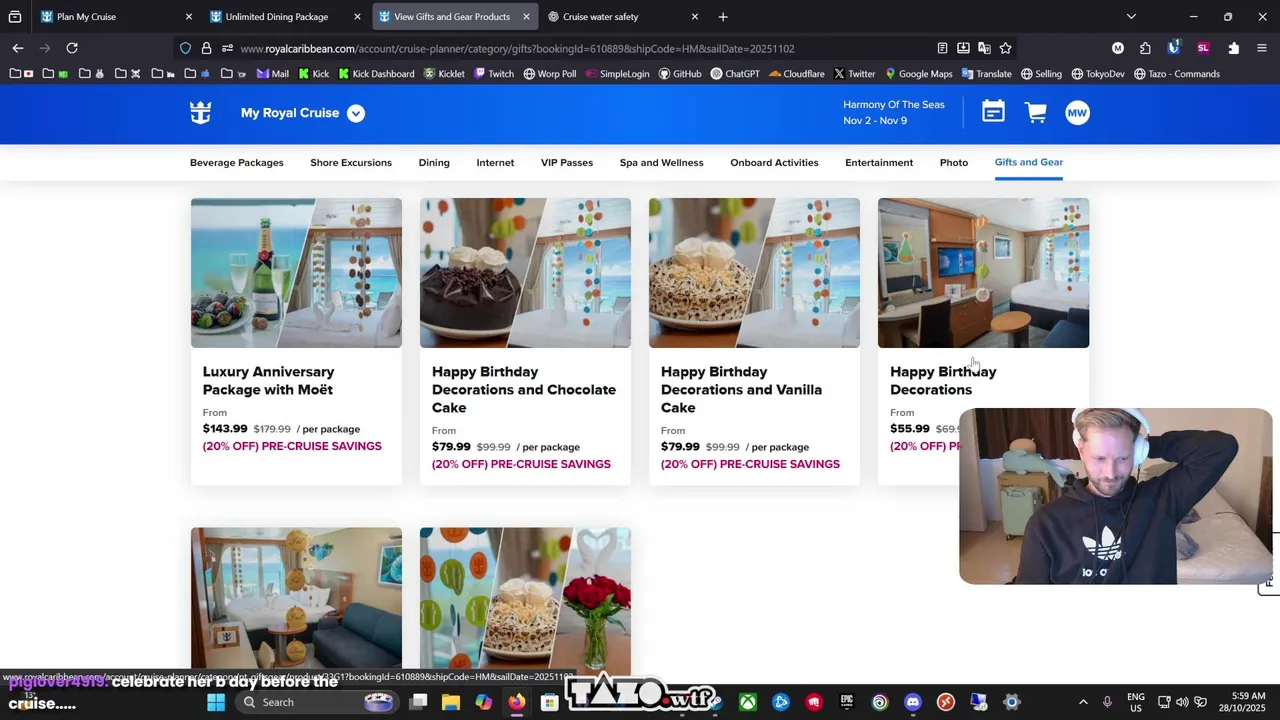This screenshot has width=1280, height=720.
Task: Open the shopping cart icon
Action: pyautogui.click(x=1035, y=113)
